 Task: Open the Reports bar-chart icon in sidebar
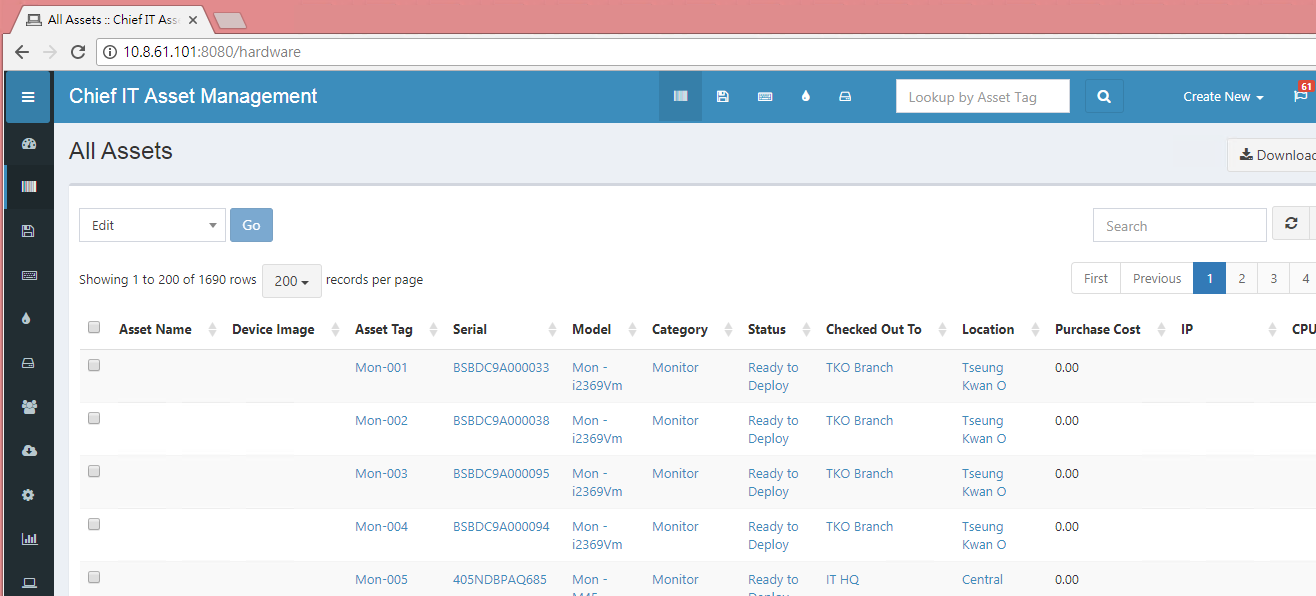(27, 538)
